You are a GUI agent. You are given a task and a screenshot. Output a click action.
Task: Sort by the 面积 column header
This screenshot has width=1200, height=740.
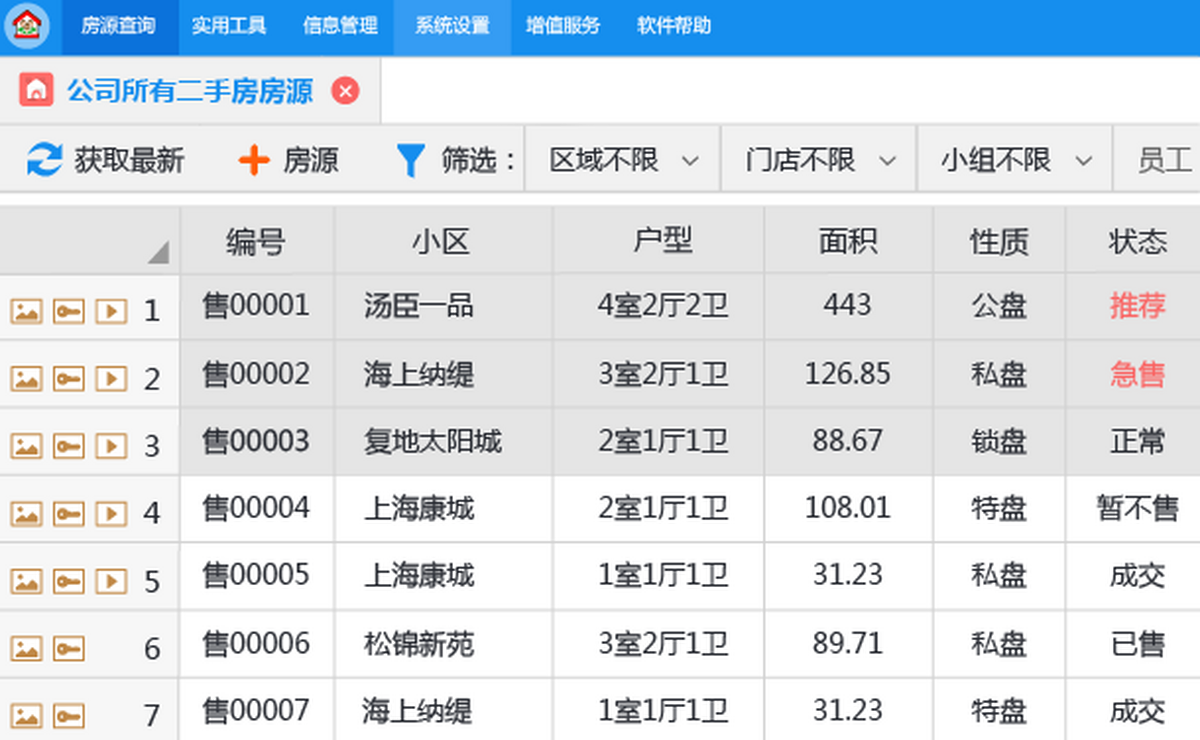(847, 241)
